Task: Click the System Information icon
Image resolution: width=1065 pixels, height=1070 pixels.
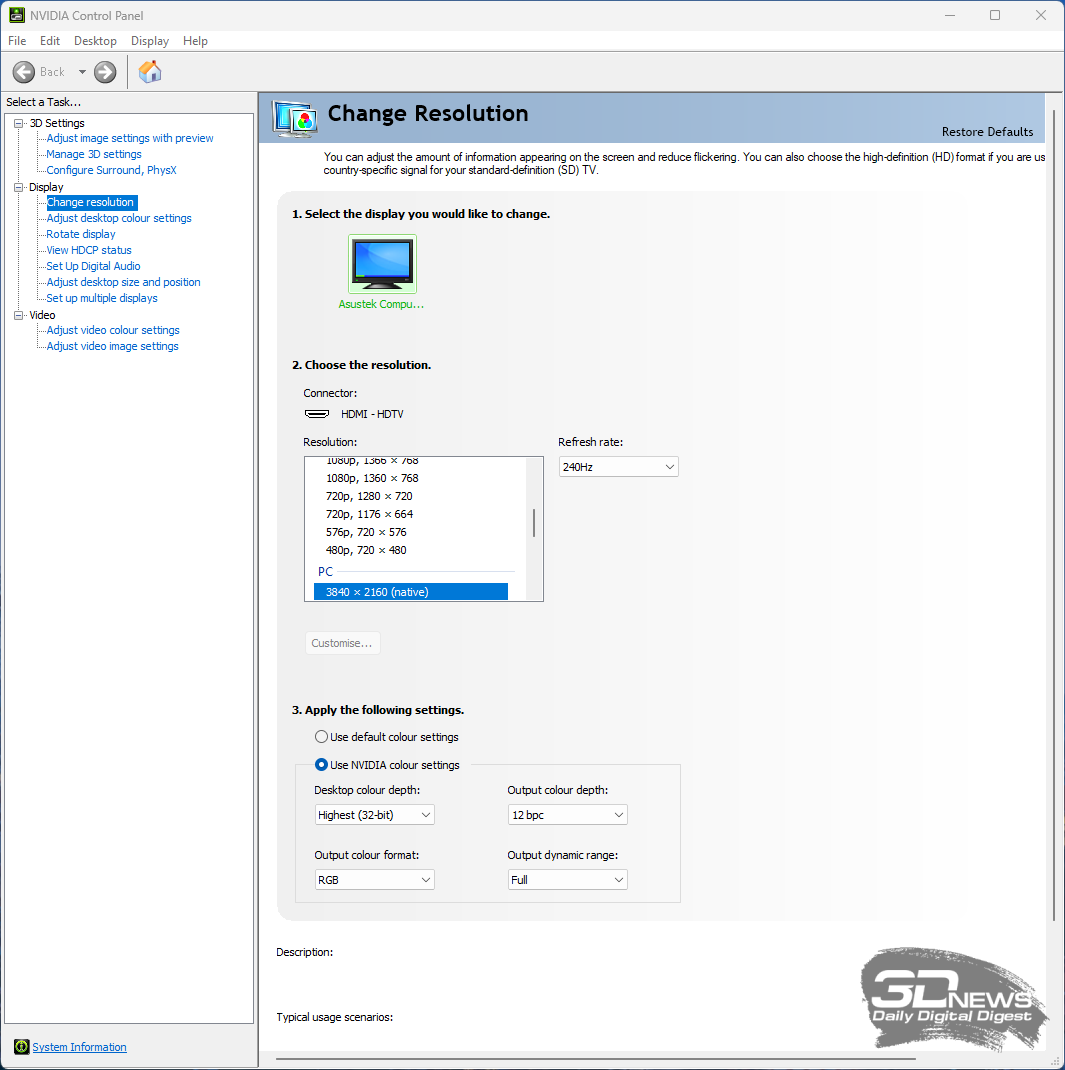Action: click(22, 1046)
